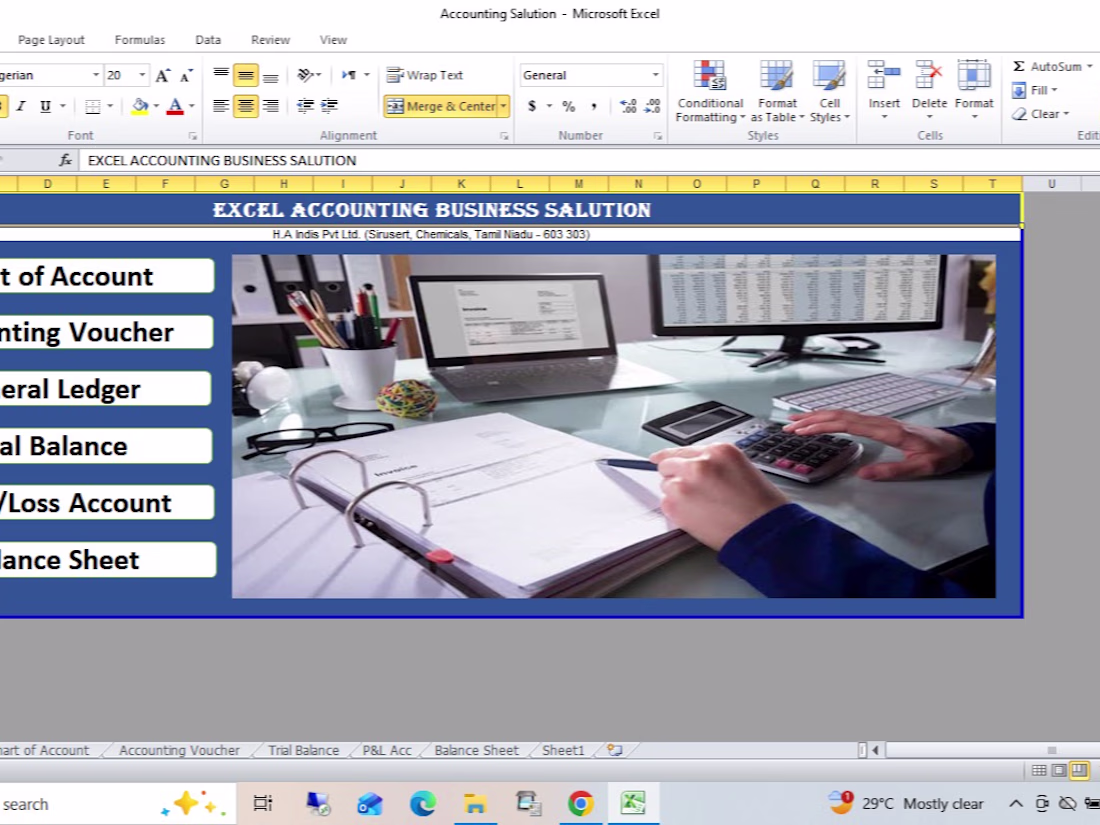Viewport: 1100px width, 825px height.
Task: Open font color picker arrow
Action: [192, 106]
